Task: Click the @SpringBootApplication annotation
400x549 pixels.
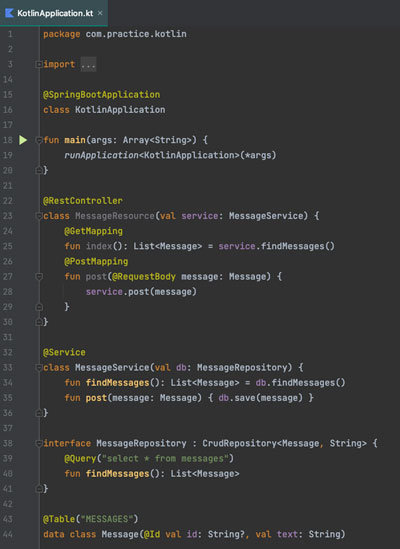Action: point(102,95)
